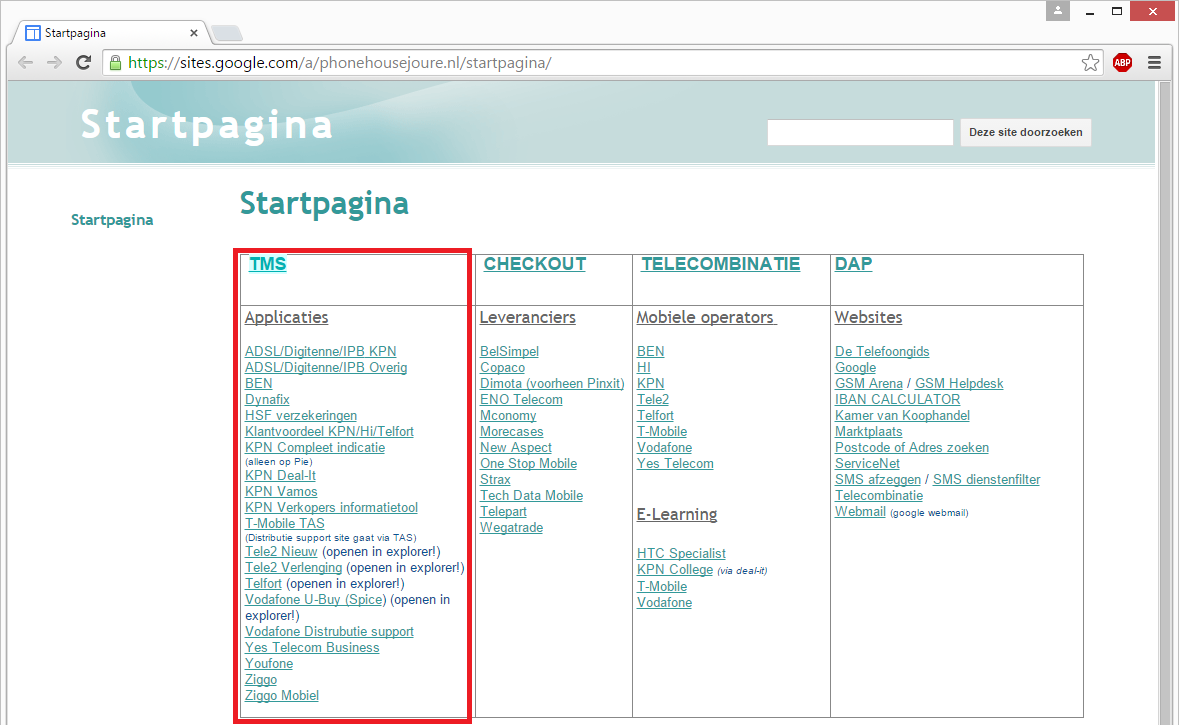Open the Ziggo Mobiel link
Viewport: 1181px width, 725px height.
282,696
